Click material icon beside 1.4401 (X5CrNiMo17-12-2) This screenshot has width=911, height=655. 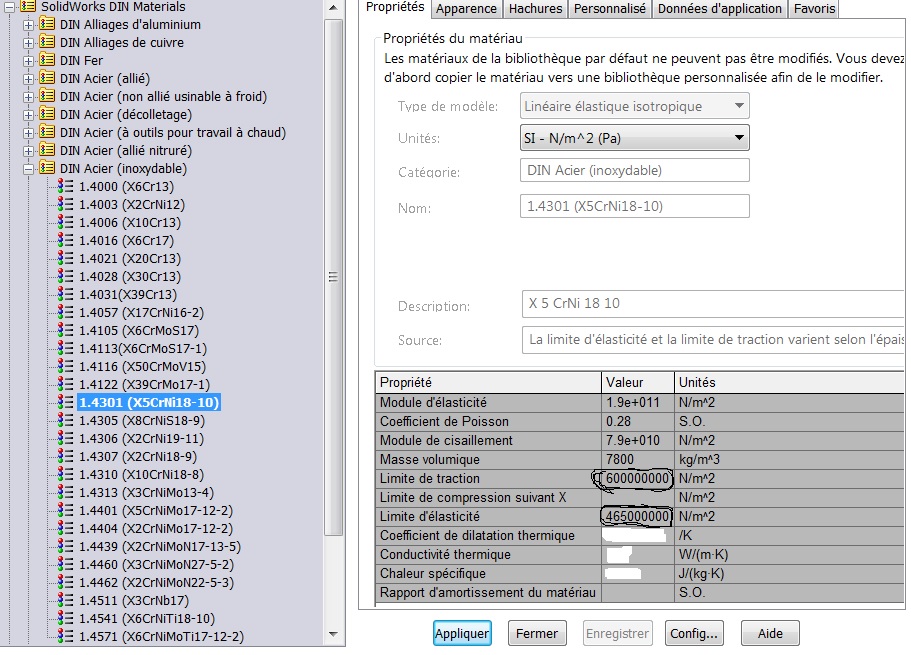[x=66, y=511]
